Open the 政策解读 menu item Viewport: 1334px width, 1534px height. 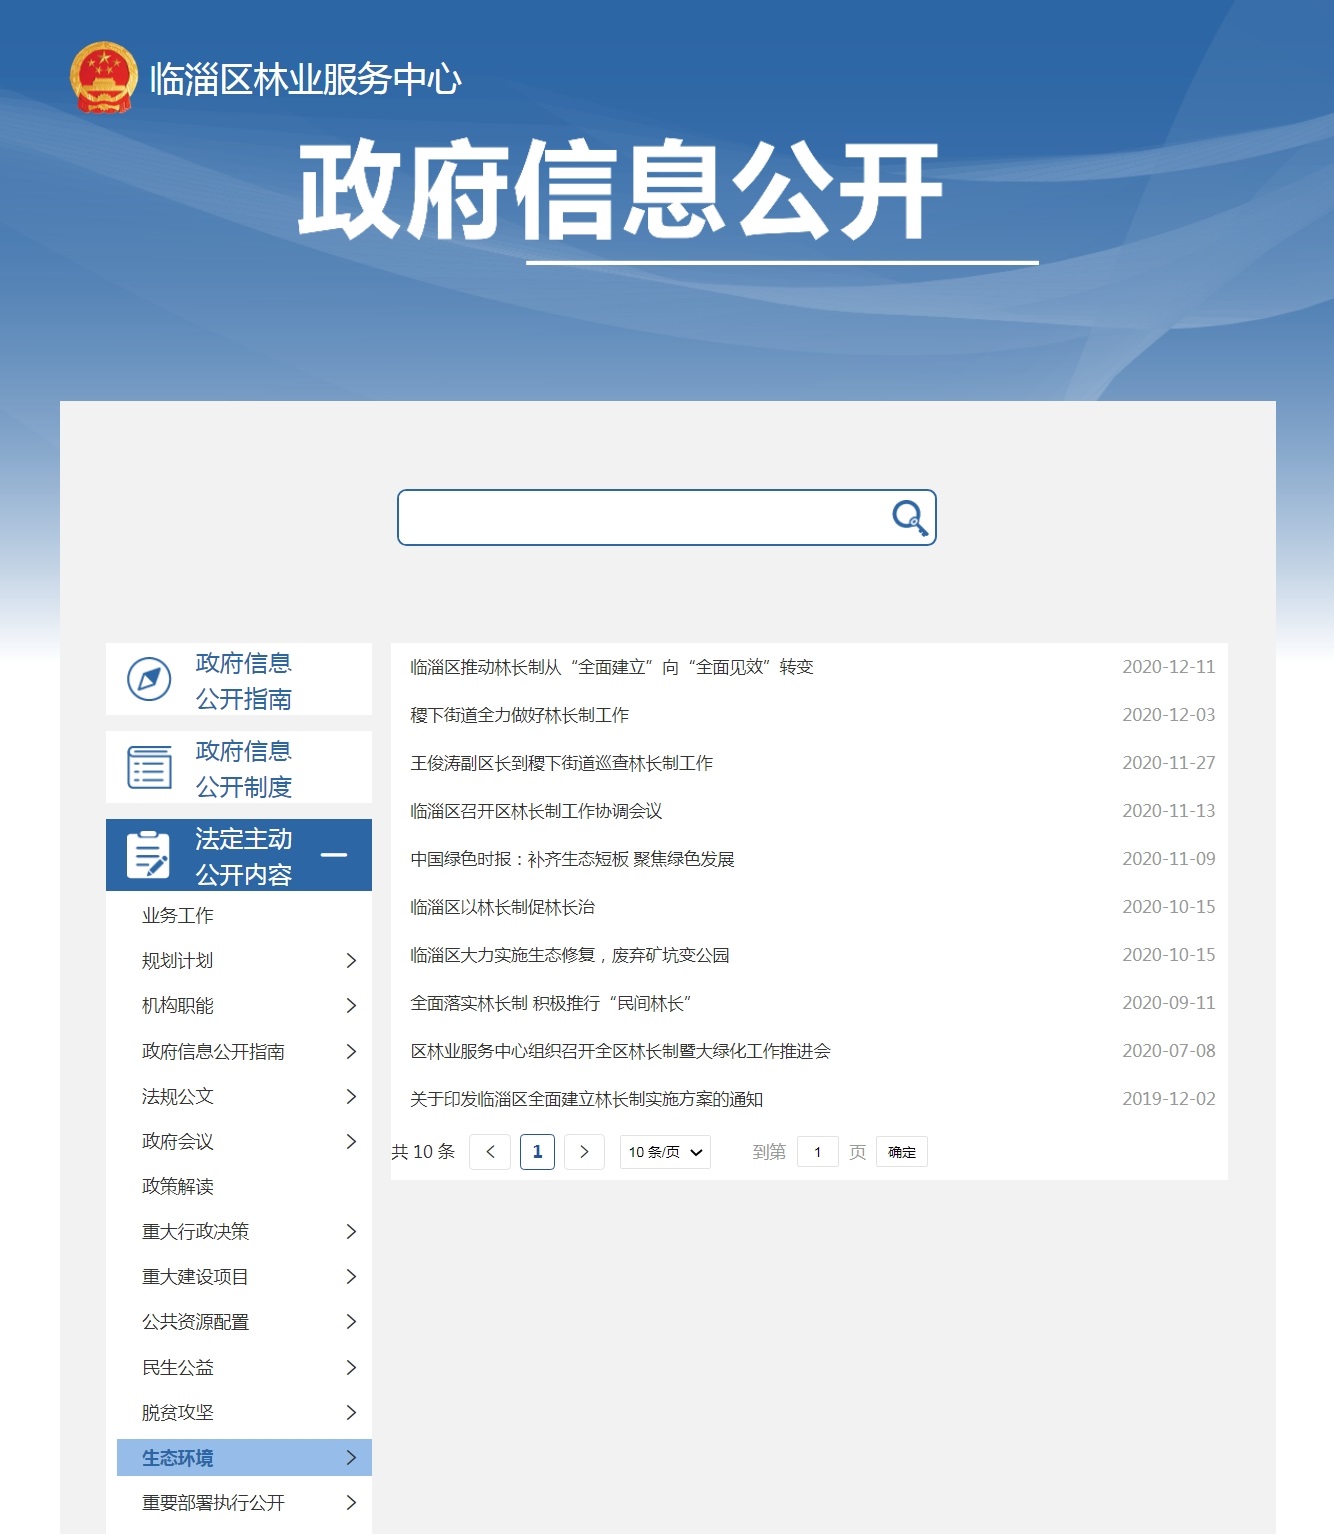pyautogui.click(x=178, y=1187)
